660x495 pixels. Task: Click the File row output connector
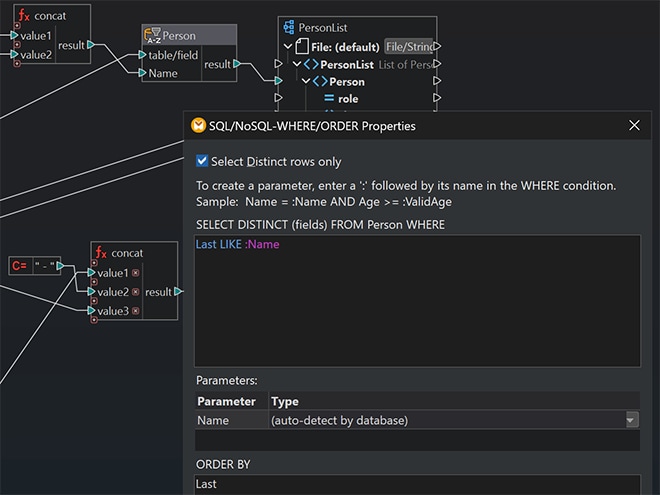pos(437,46)
